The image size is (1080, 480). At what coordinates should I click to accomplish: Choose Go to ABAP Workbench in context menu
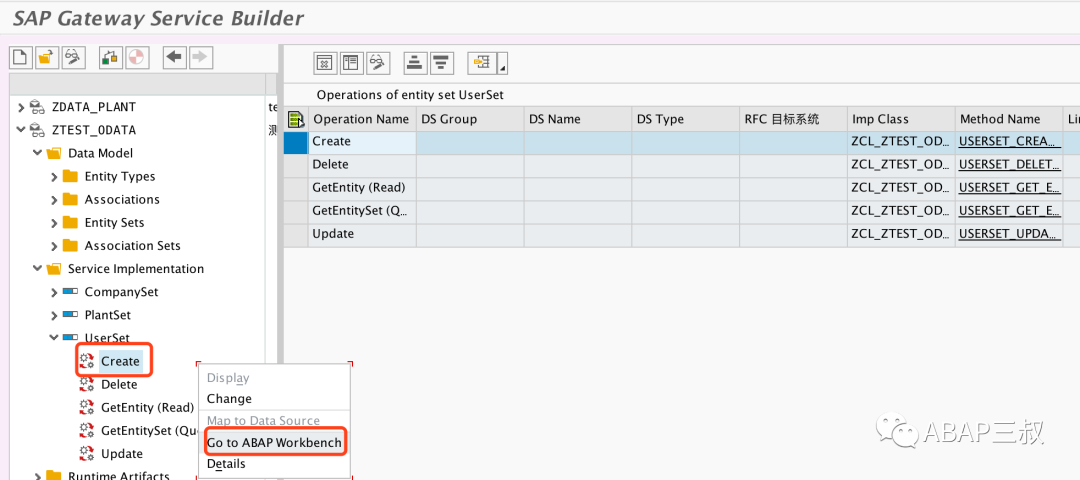pyautogui.click(x=275, y=443)
